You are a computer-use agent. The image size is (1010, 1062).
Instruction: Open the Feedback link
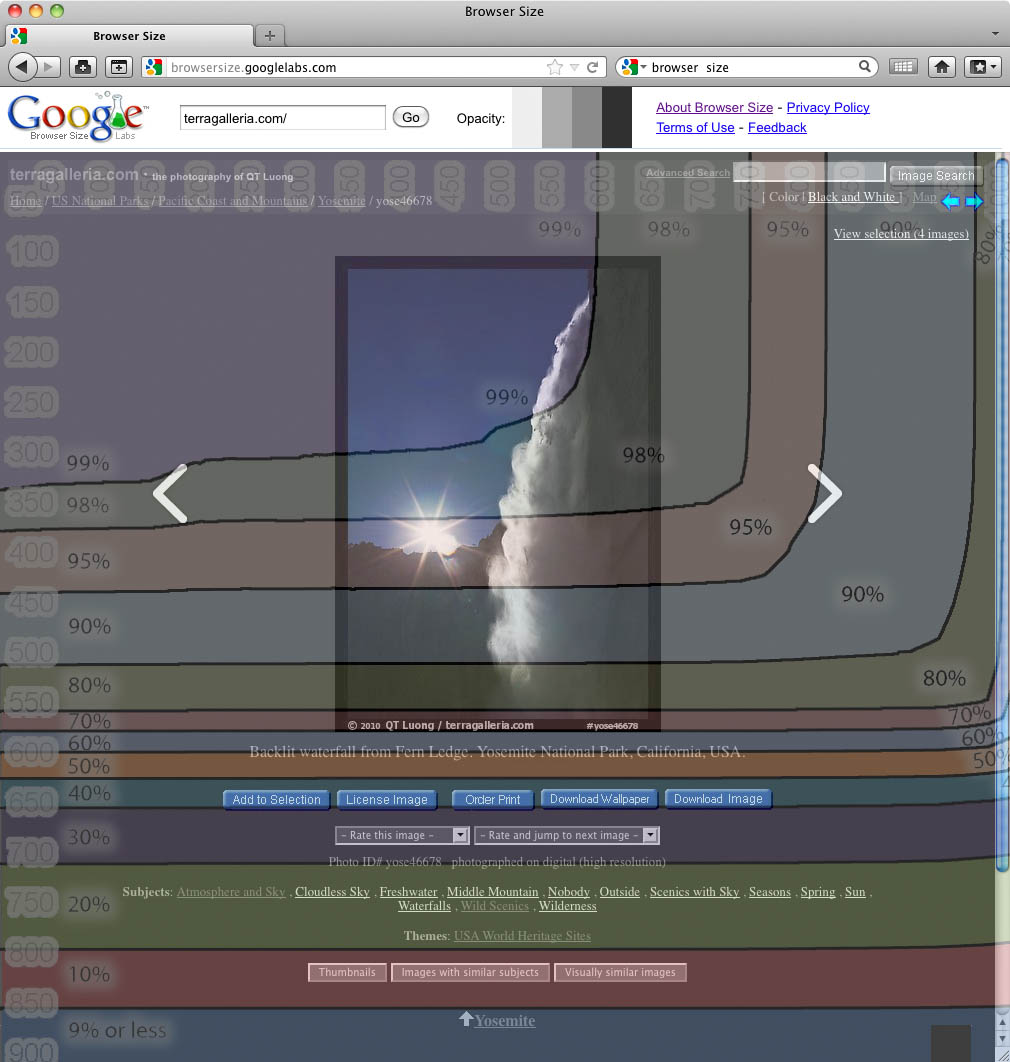(777, 127)
